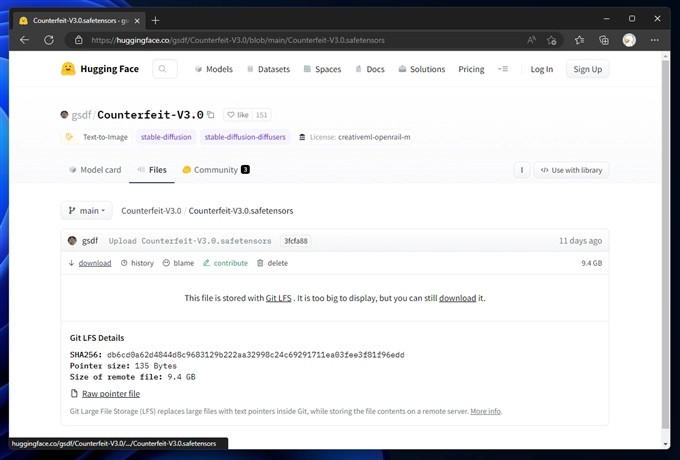Open Models in the navigation bar
This screenshot has height=460, width=680.
pos(214,69)
